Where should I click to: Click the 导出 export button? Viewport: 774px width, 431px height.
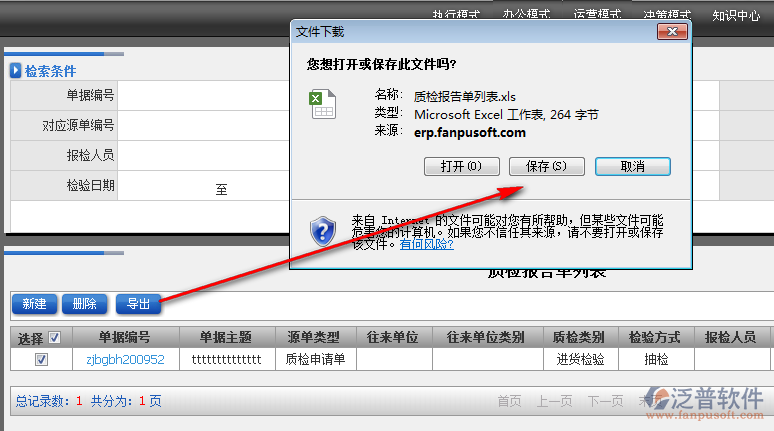[138, 304]
